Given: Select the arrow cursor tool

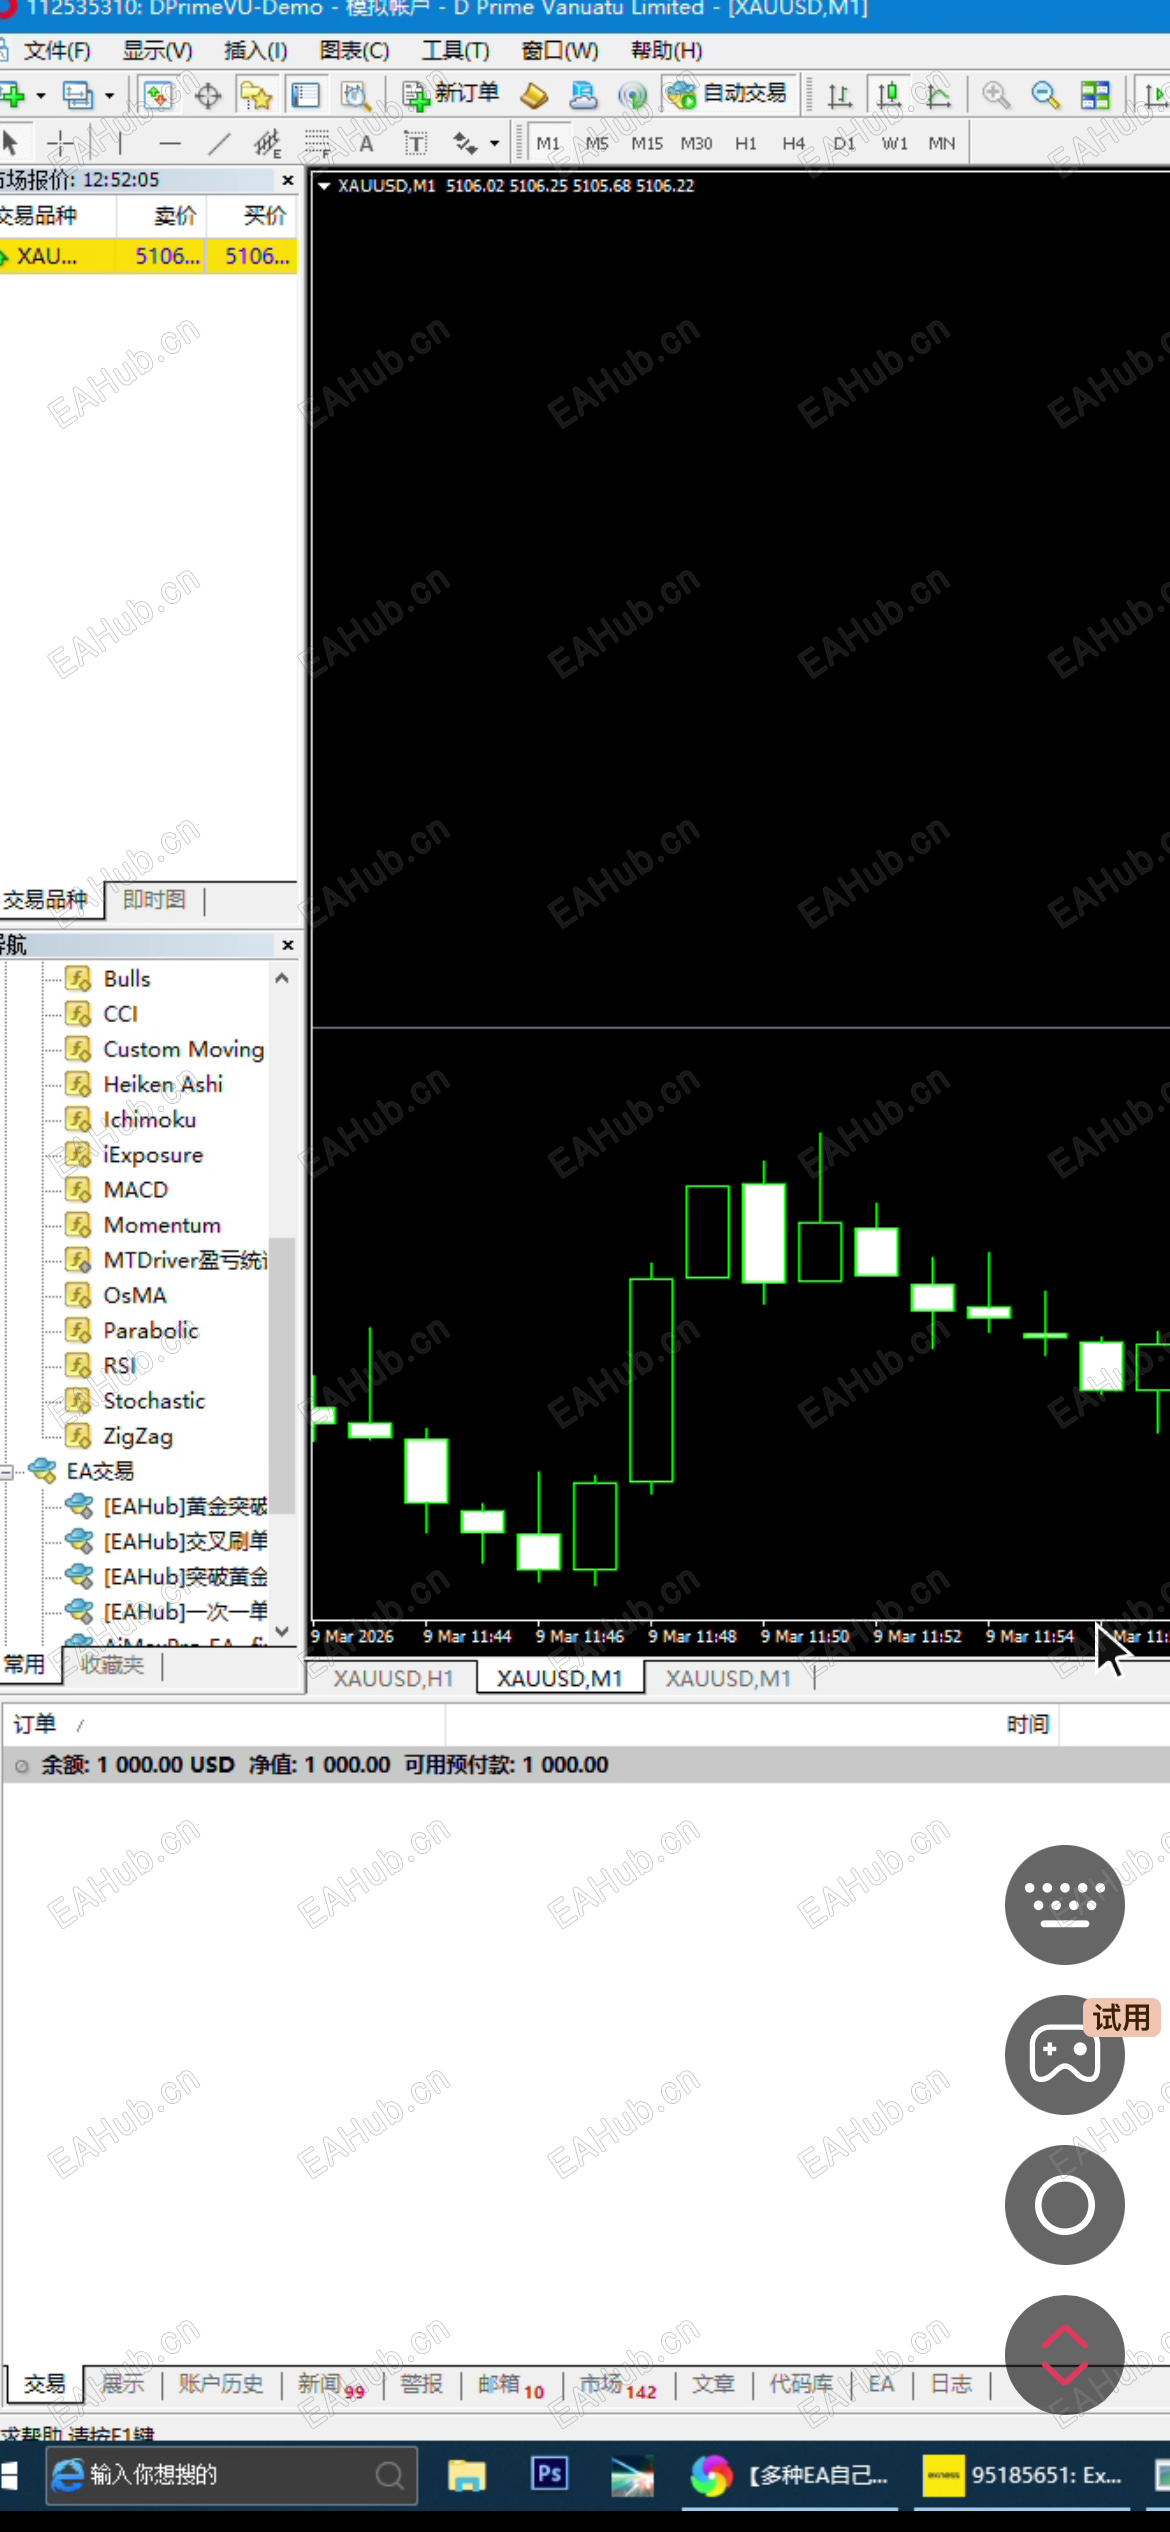Looking at the screenshot, I should [11, 143].
